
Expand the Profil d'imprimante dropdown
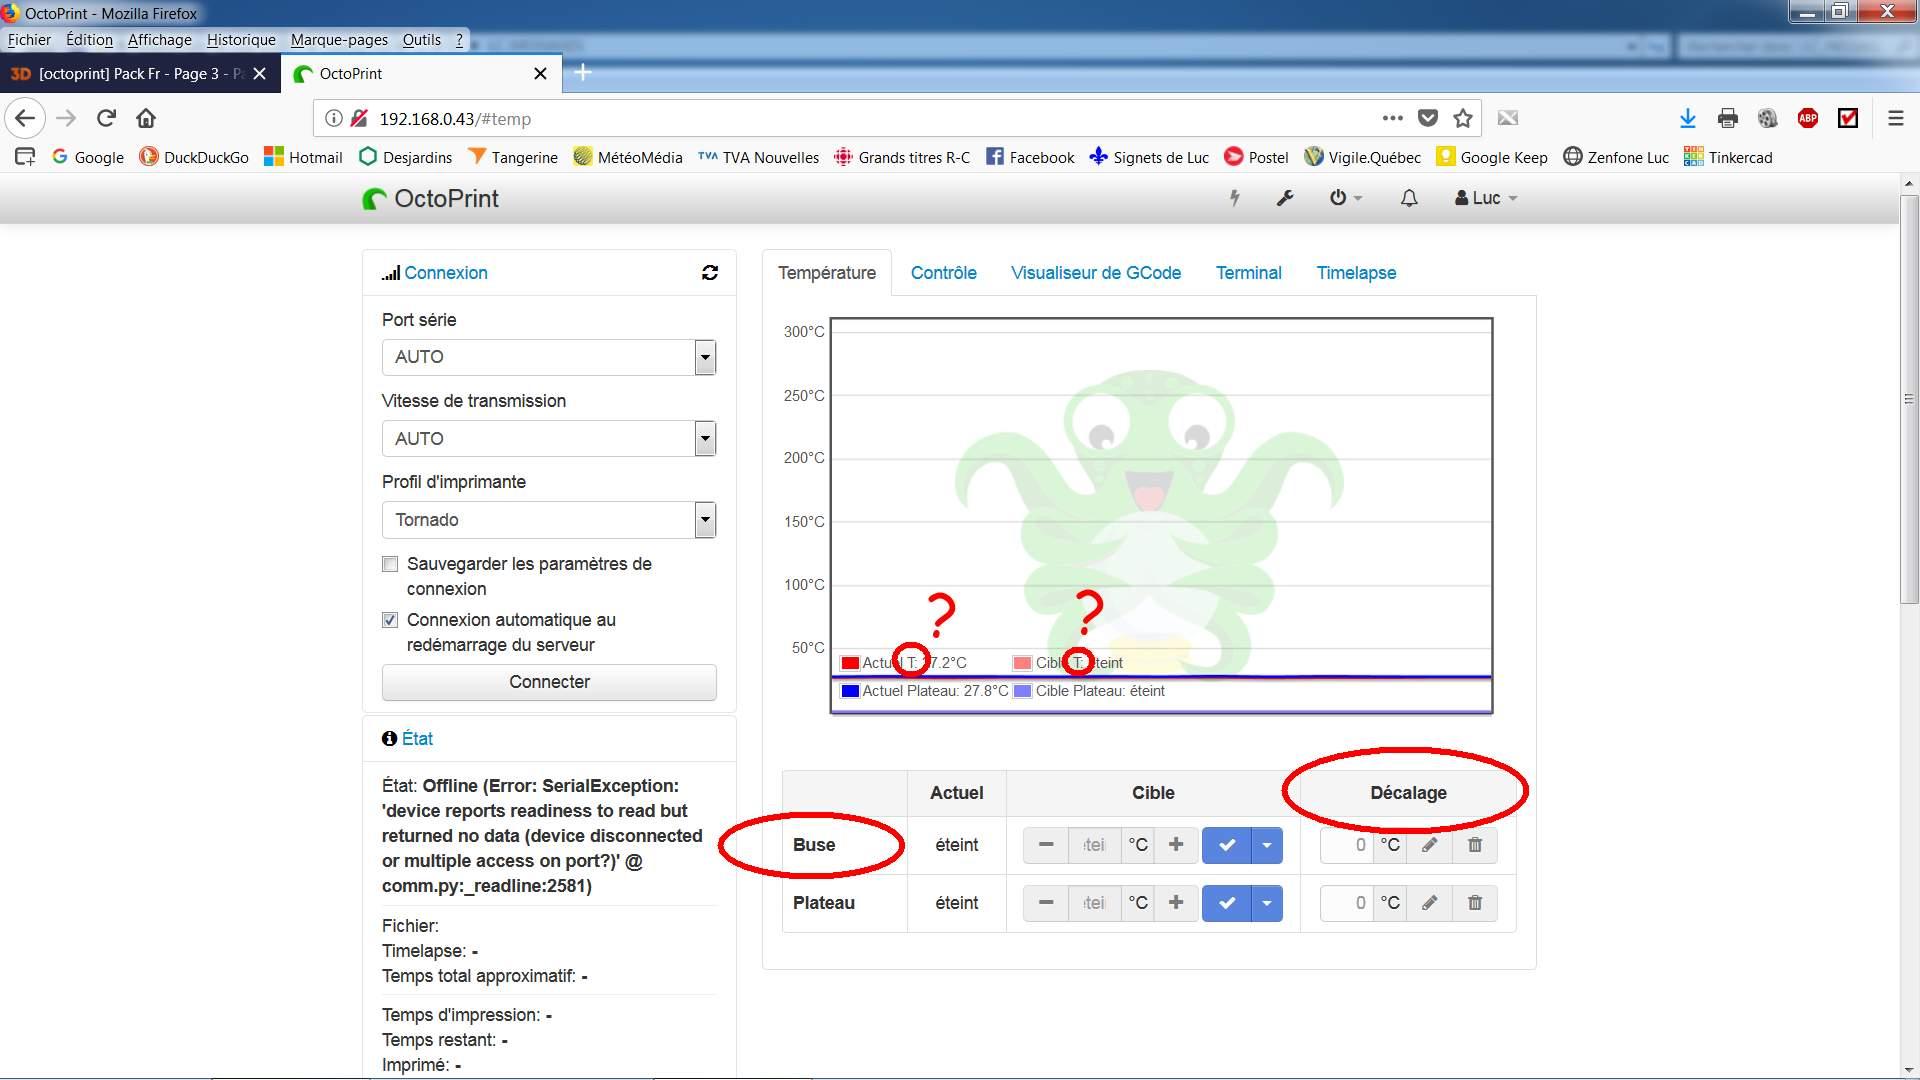point(549,520)
